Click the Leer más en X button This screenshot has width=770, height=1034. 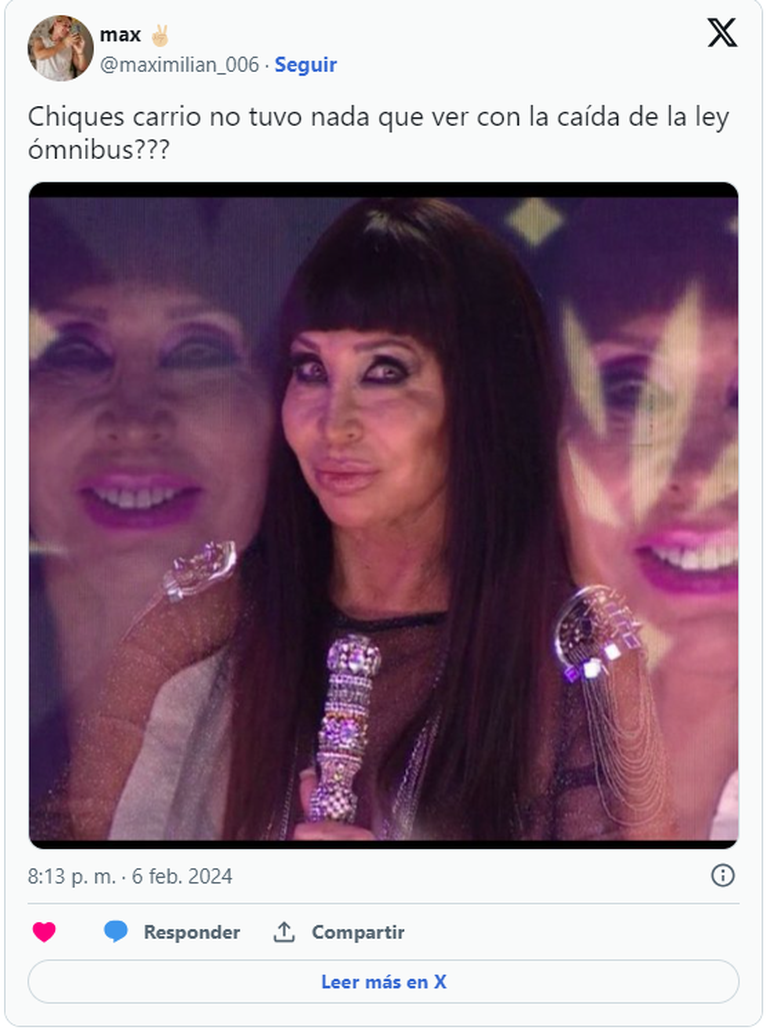(x=383, y=982)
